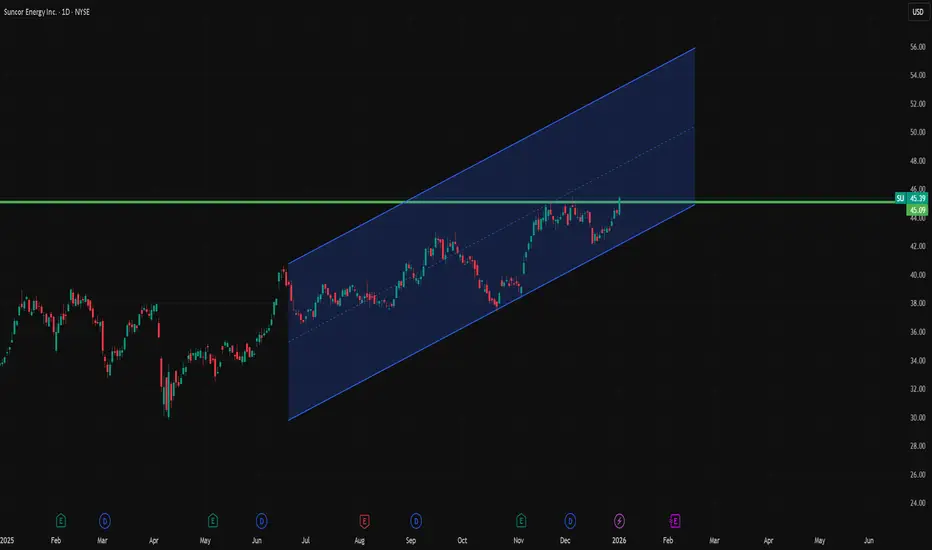The width and height of the screenshot is (932, 550).
Task: Click the 54.00 price axis label
Action: 918,76
